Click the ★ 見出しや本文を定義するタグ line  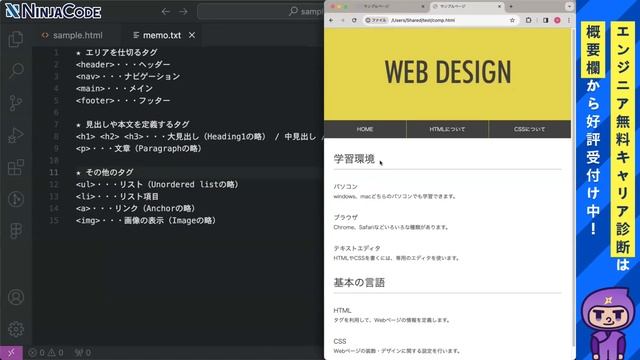tap(132, 124)
